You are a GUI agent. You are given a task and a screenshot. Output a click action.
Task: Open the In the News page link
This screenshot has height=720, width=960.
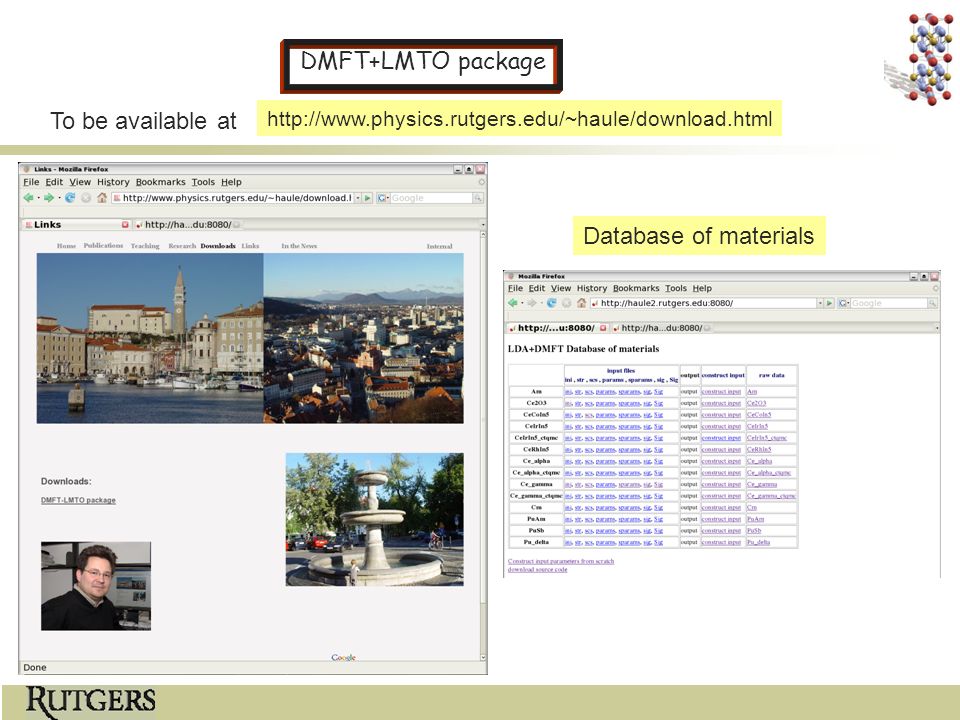point(299,246)
